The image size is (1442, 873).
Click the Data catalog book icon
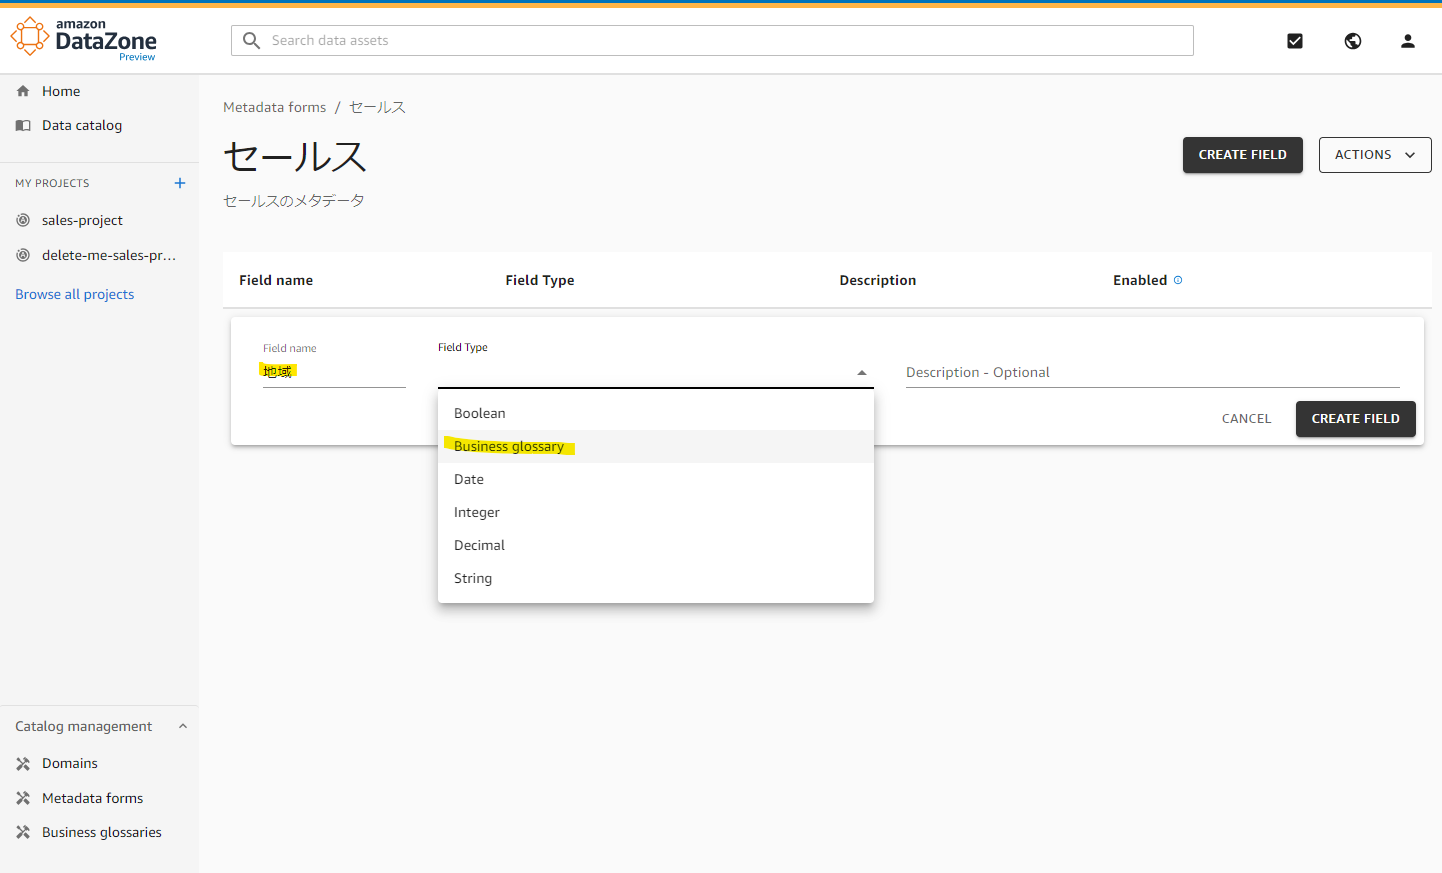pyautogui.click(x=23, y=125)
